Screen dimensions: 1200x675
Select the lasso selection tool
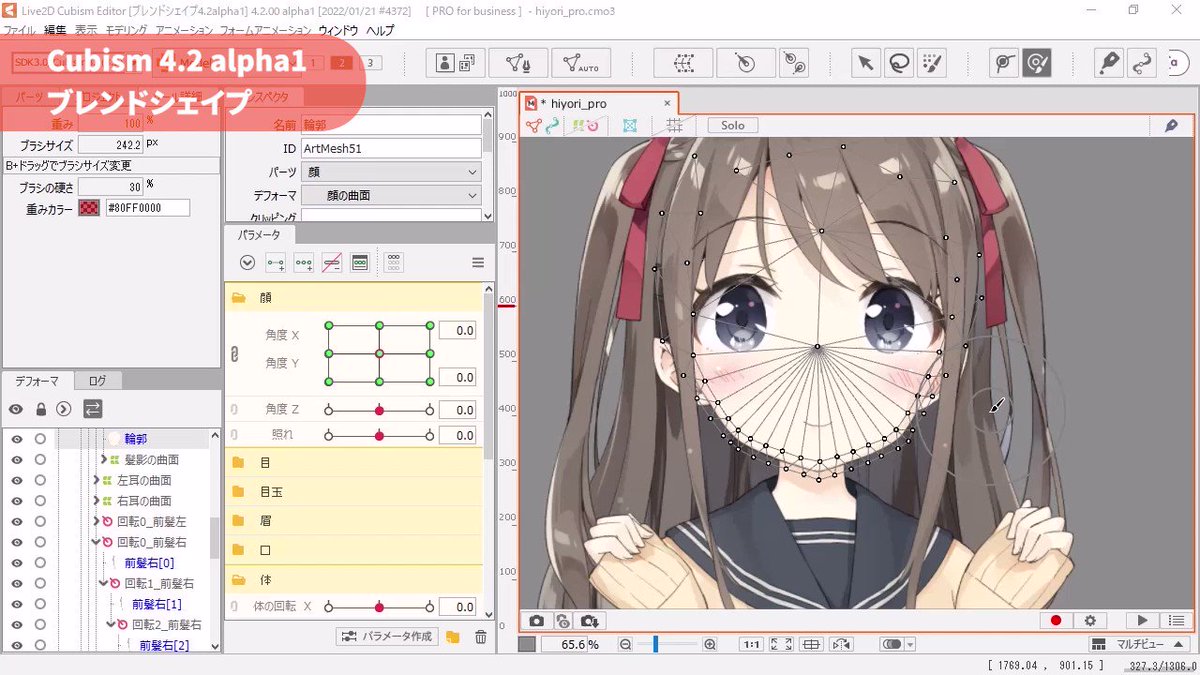(899, 63)
